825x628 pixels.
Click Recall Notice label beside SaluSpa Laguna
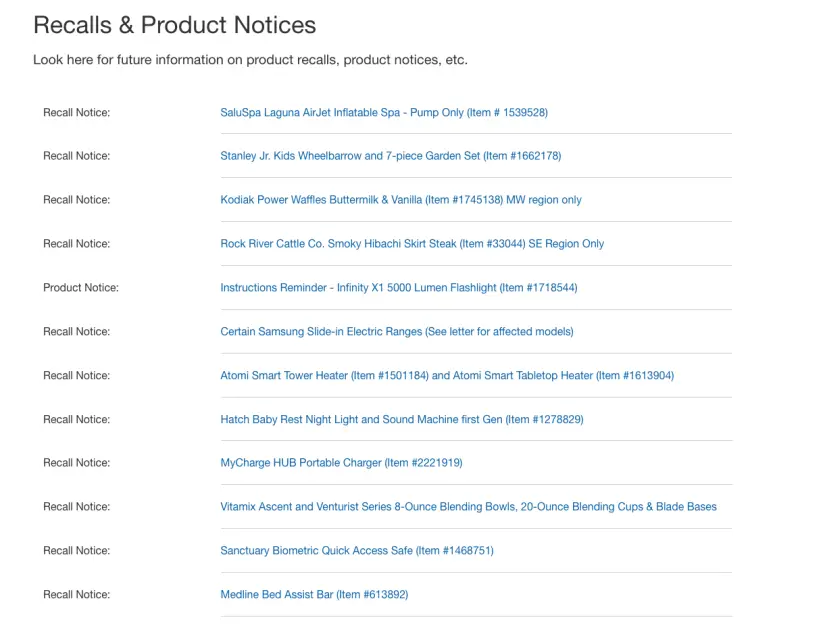coord(76,113)
